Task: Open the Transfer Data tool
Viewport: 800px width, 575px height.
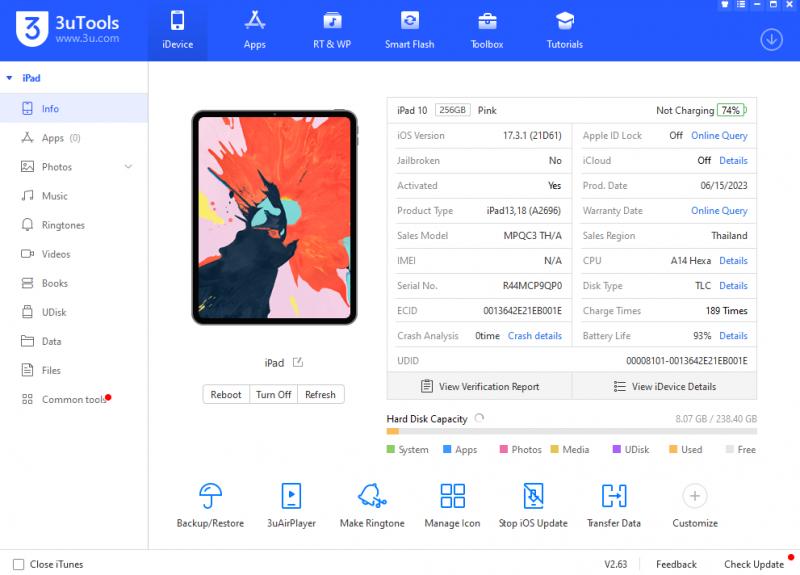Action: 613,495
